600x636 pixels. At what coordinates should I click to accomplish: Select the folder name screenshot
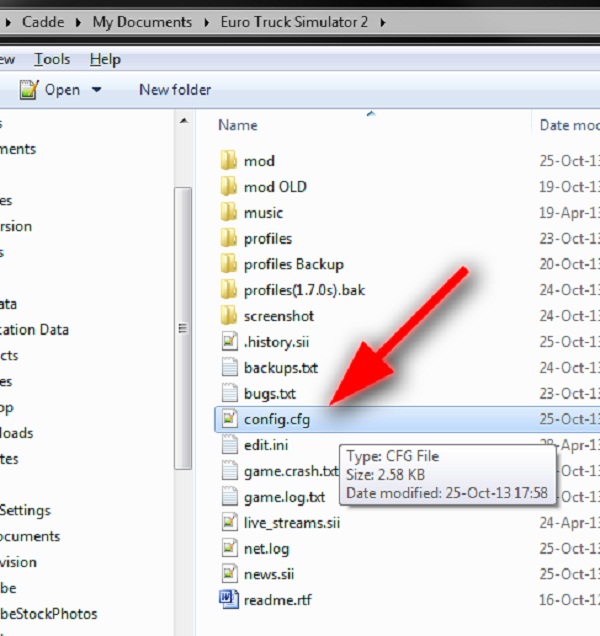pyautogui.click(x=279, y=316)
